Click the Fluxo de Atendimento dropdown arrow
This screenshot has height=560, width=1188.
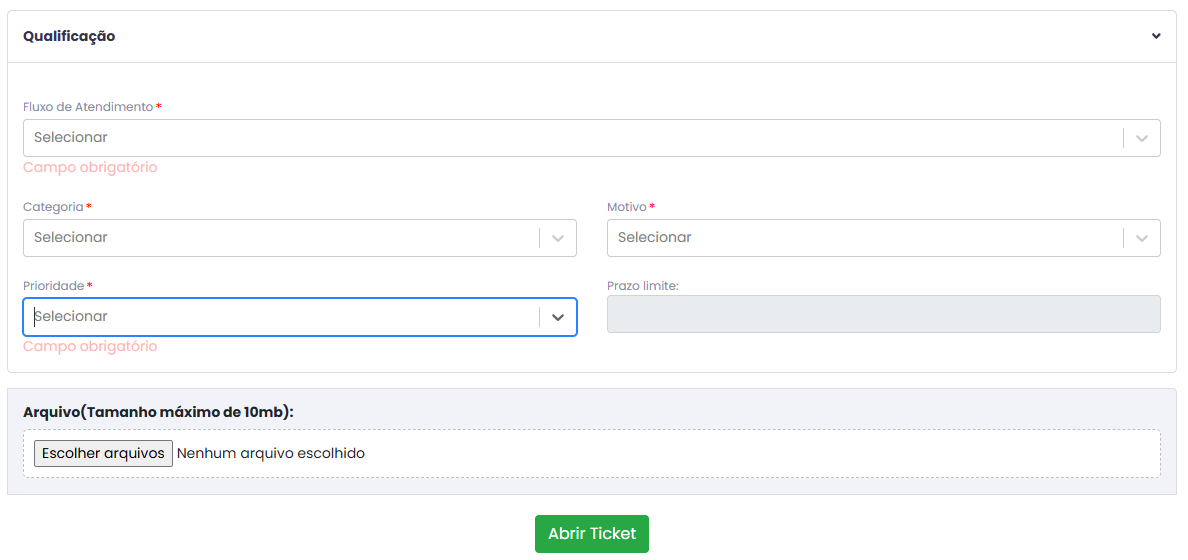pyautogui.click(x=1142, y=138)
